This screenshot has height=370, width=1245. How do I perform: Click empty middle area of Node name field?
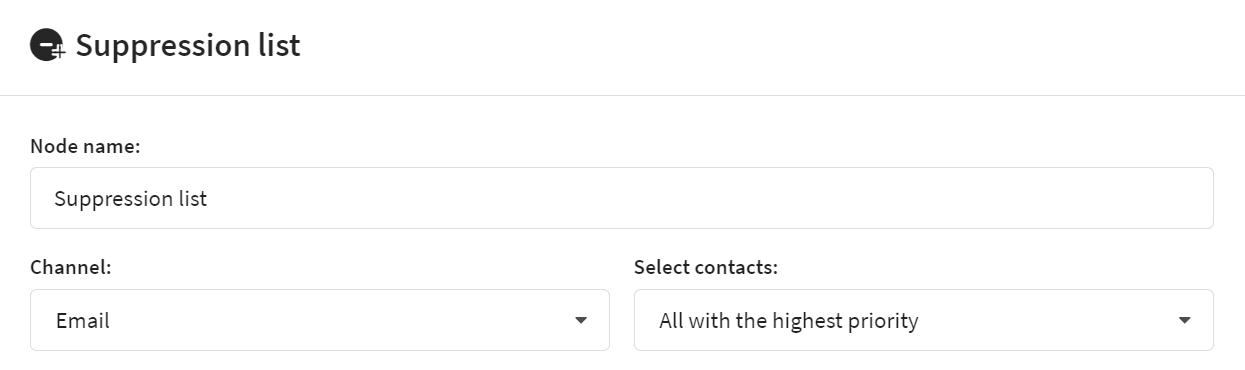point(700,198)
